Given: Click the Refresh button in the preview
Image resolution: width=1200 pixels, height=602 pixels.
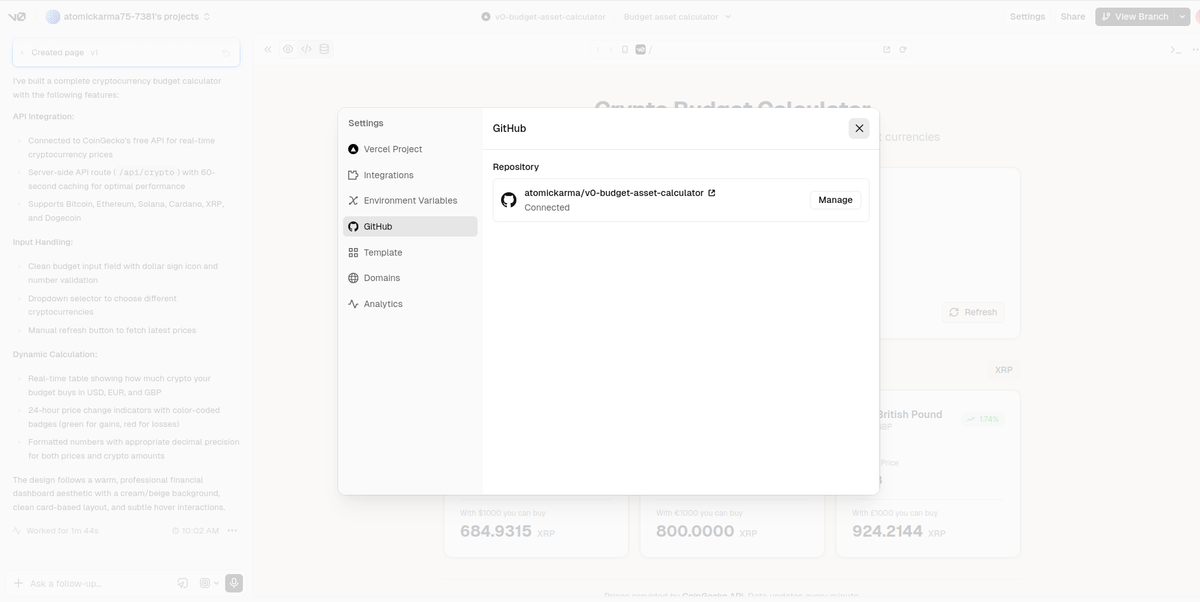Looking at the screenshot, I should coord(973,312).
